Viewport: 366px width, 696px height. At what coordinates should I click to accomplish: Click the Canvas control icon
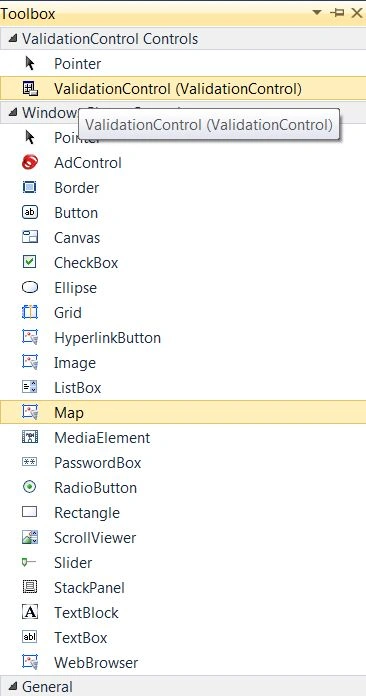click(30, 237)
